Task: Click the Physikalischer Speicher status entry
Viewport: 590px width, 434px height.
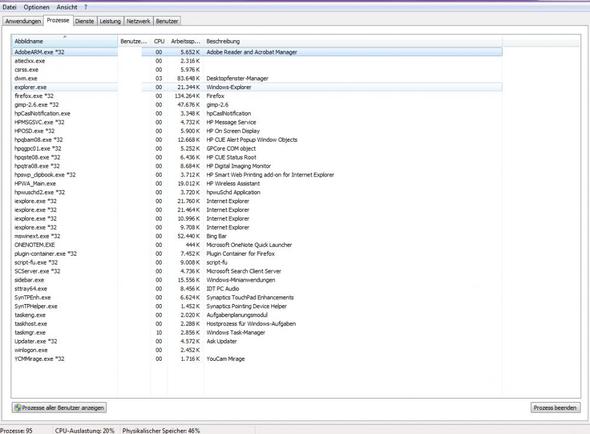Action: (x=161, y=430)
